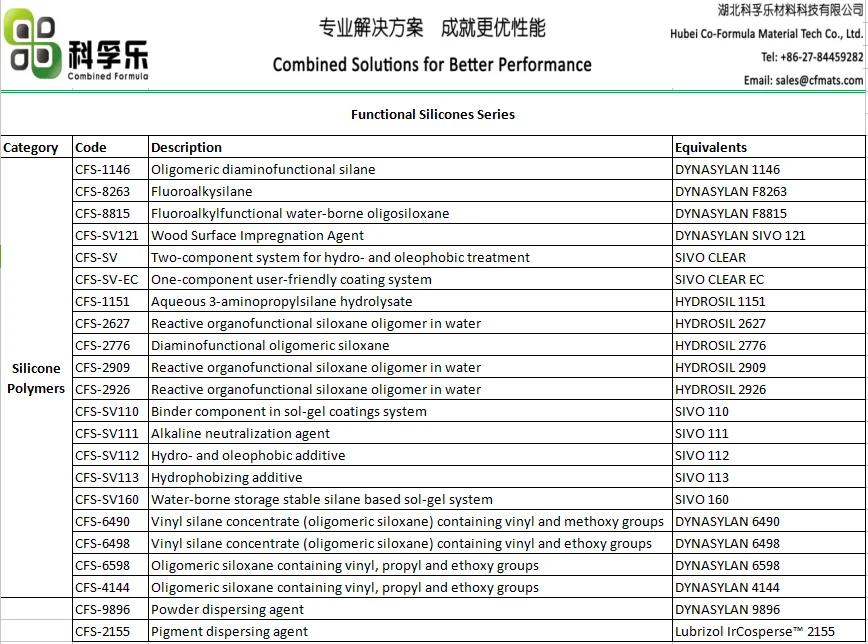This screenshot has height=644, width=868.
Task: Click the Combined Solutions for Better Performance slogan
Action: [432, 65]
